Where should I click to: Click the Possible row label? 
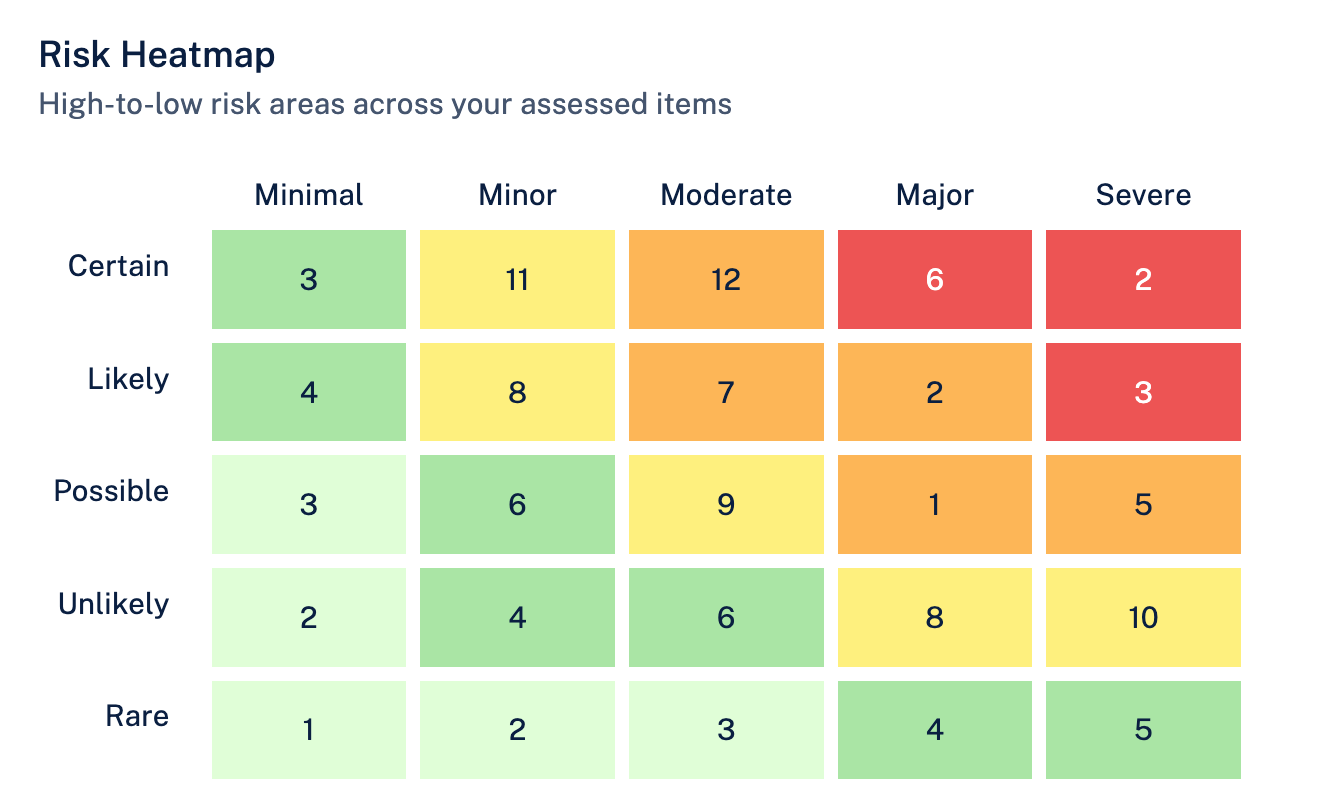pos(111,491)
